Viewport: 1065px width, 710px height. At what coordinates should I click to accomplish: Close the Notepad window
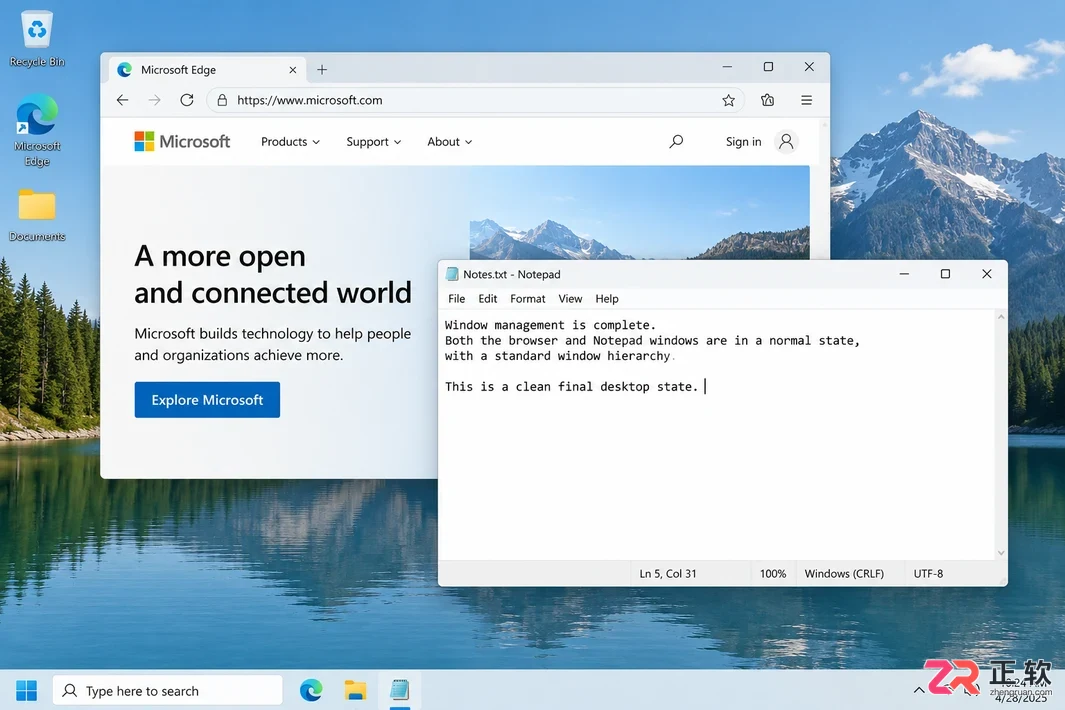tap(986, 274)
